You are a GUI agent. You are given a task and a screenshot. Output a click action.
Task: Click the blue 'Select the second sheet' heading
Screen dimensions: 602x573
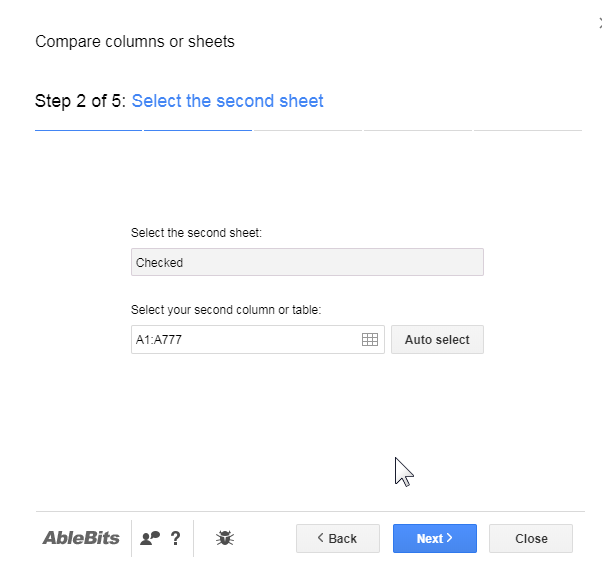tap(228, 101)
